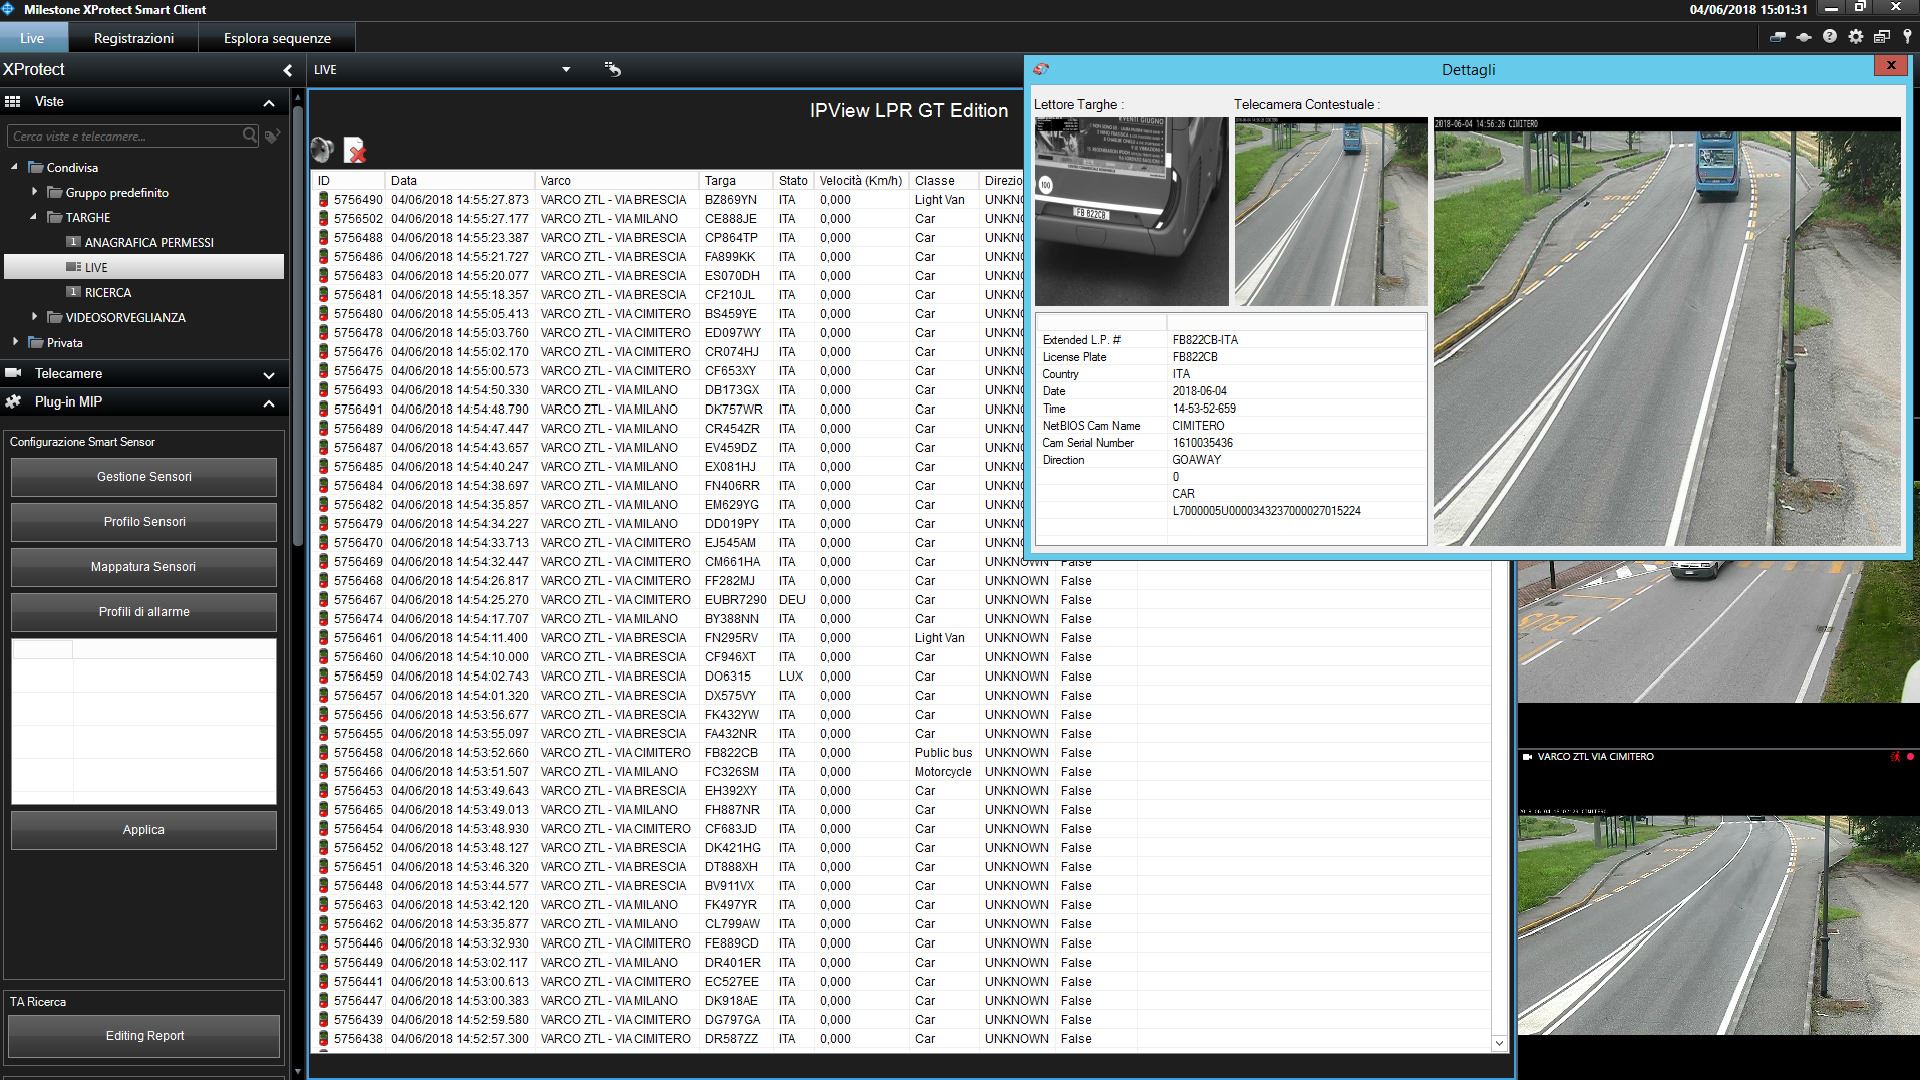Expand the Gruppo predefinito folder arrow
Image resolution: width=1920 pixels, height=1080 pixels.
pos(34,192)
